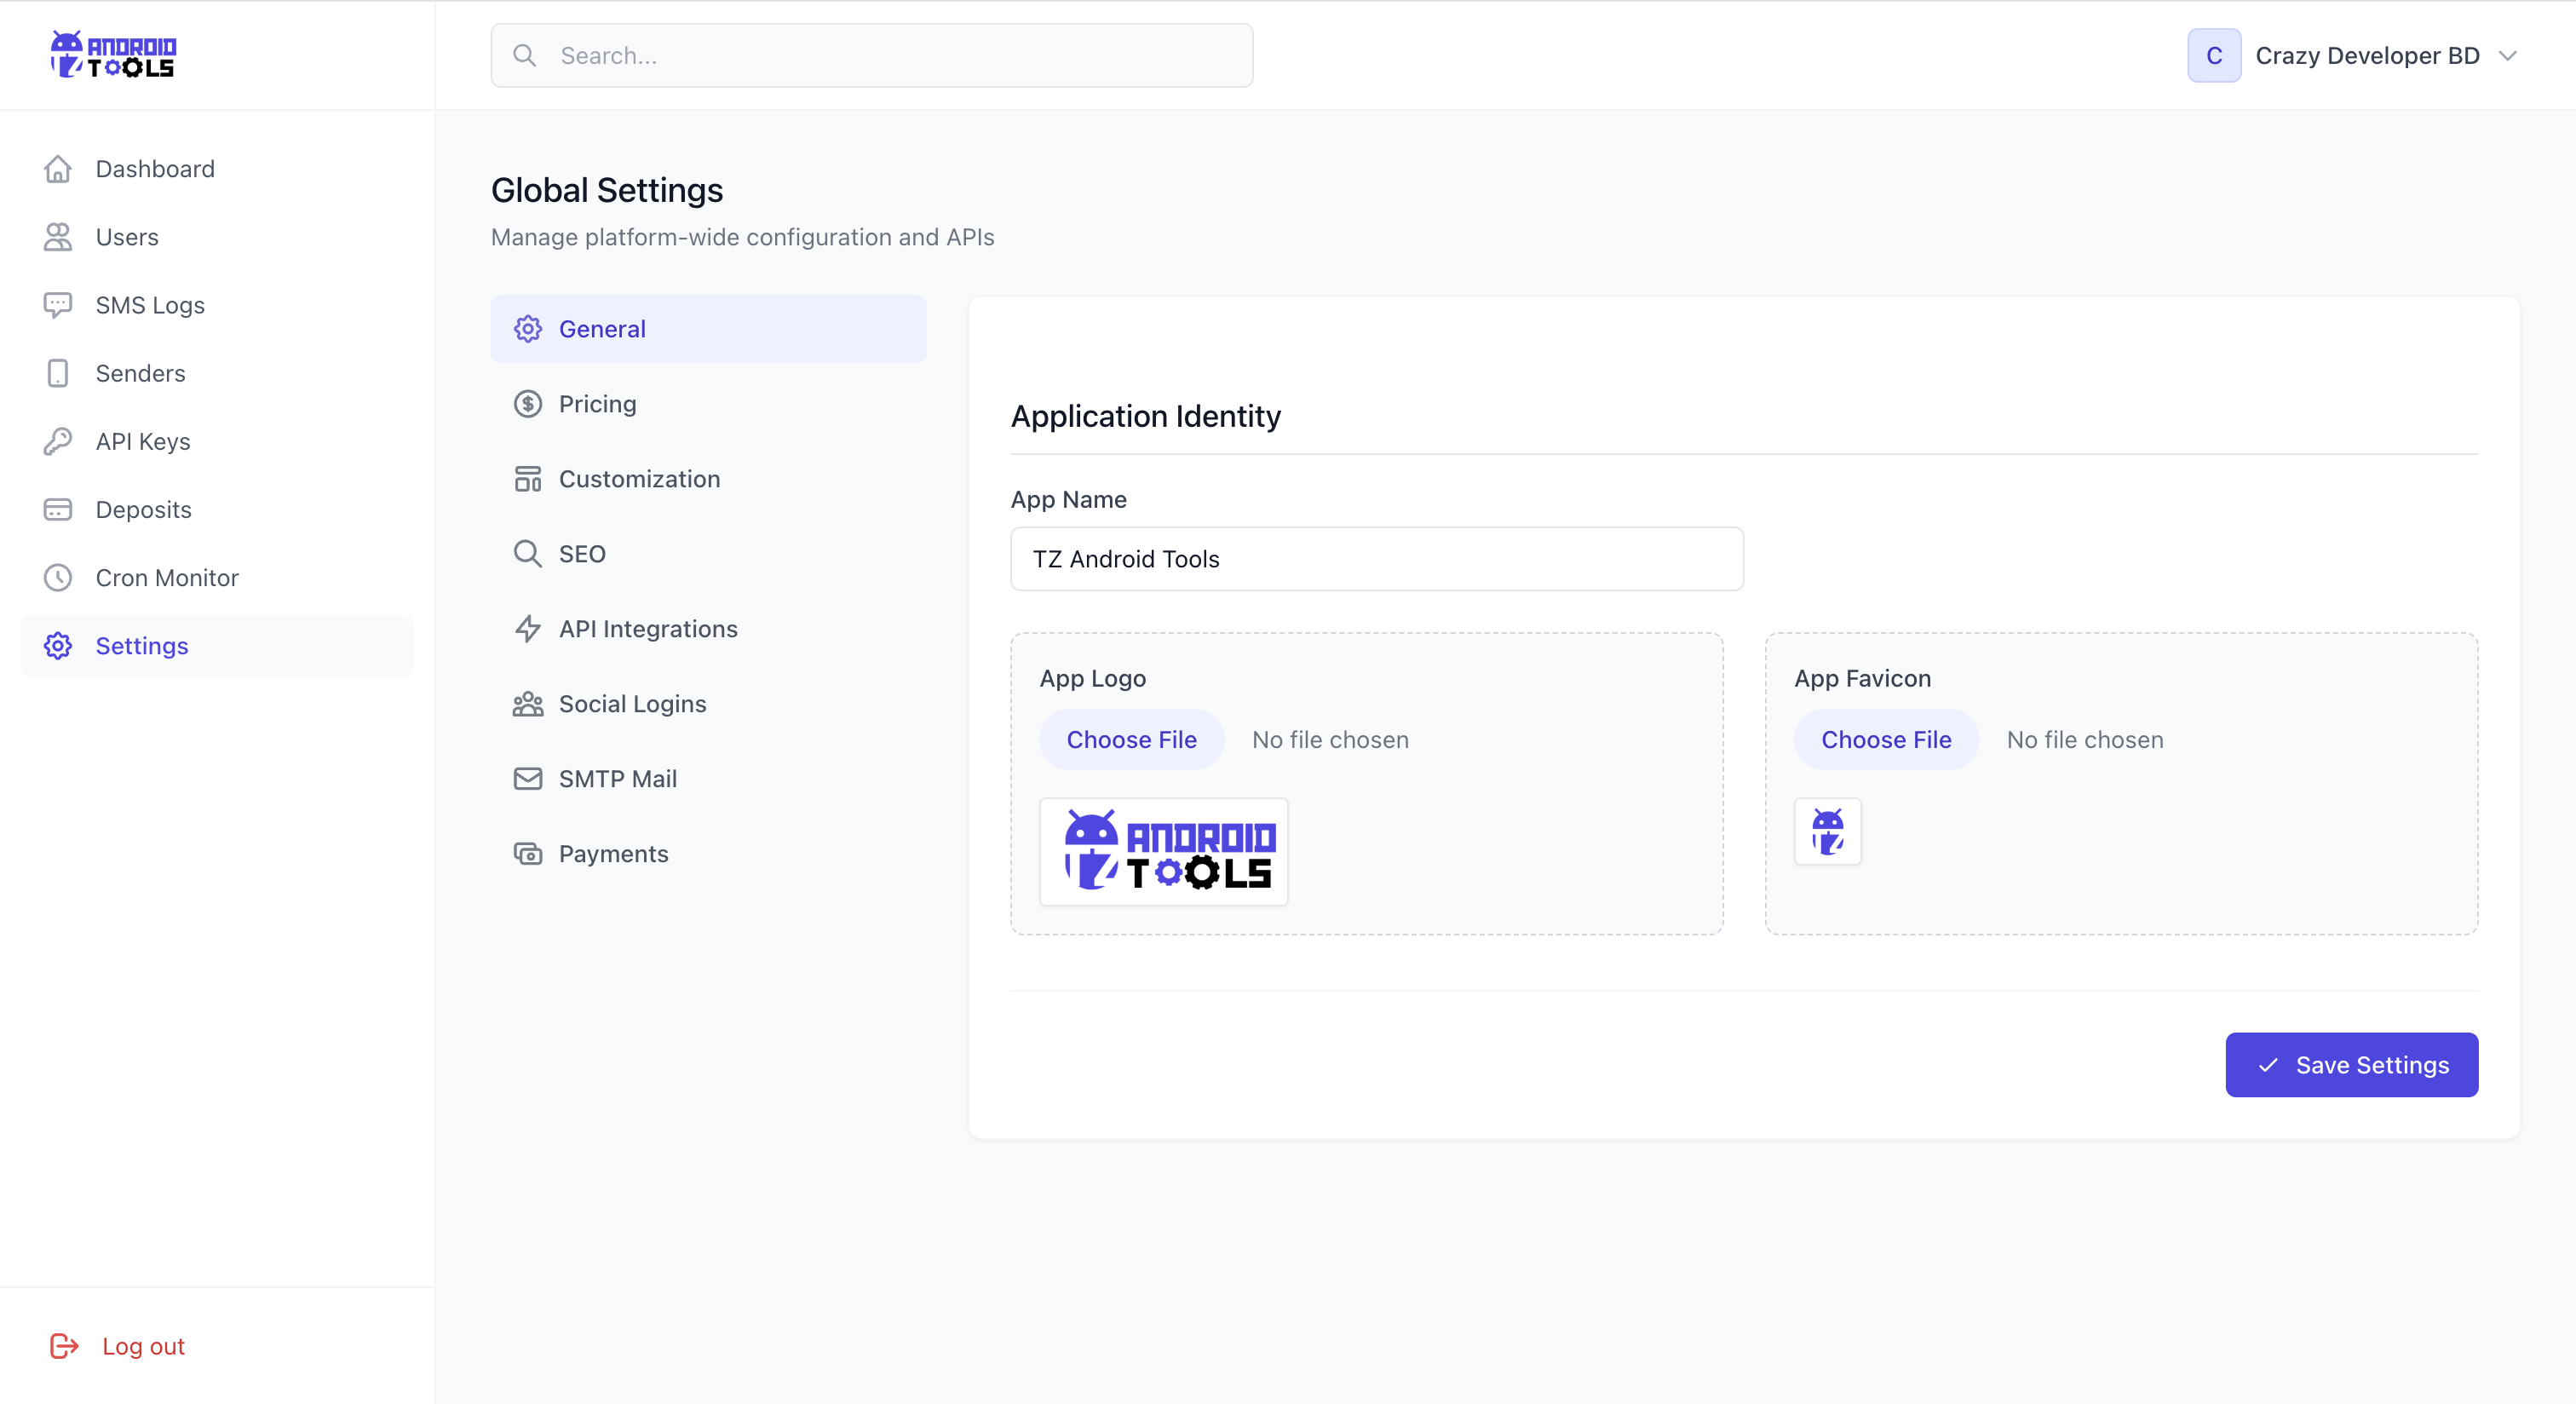Open the Senders page
This screenshot has width=2576, height=1404.
(x=217, y=373)
